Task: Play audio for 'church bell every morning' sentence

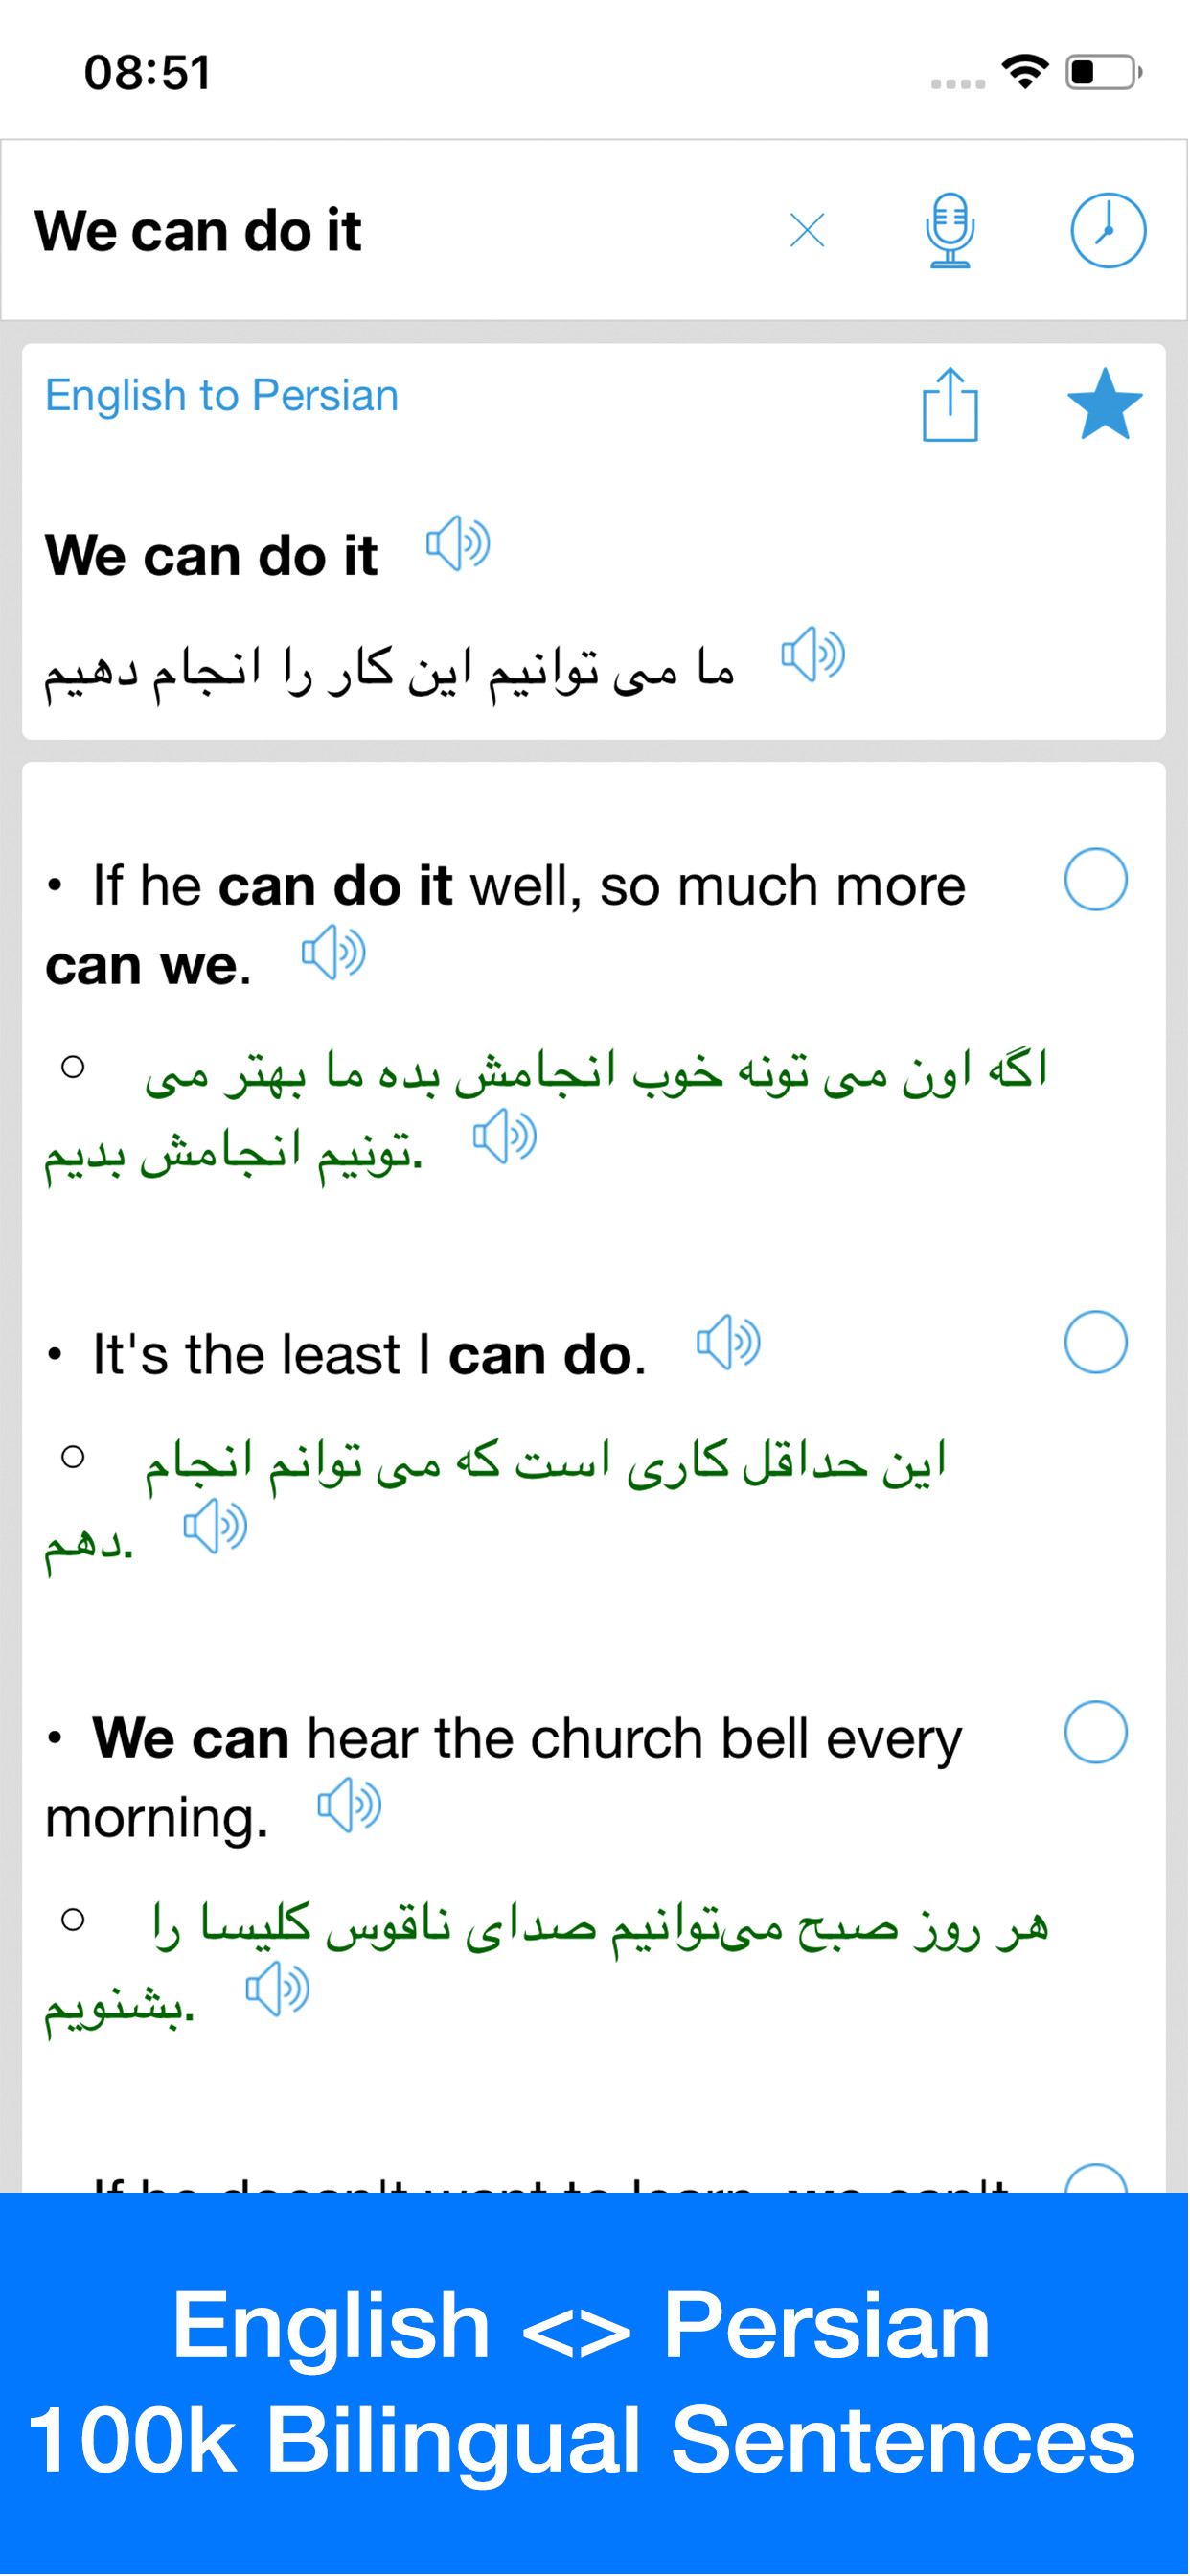Action: [349, 1806]
